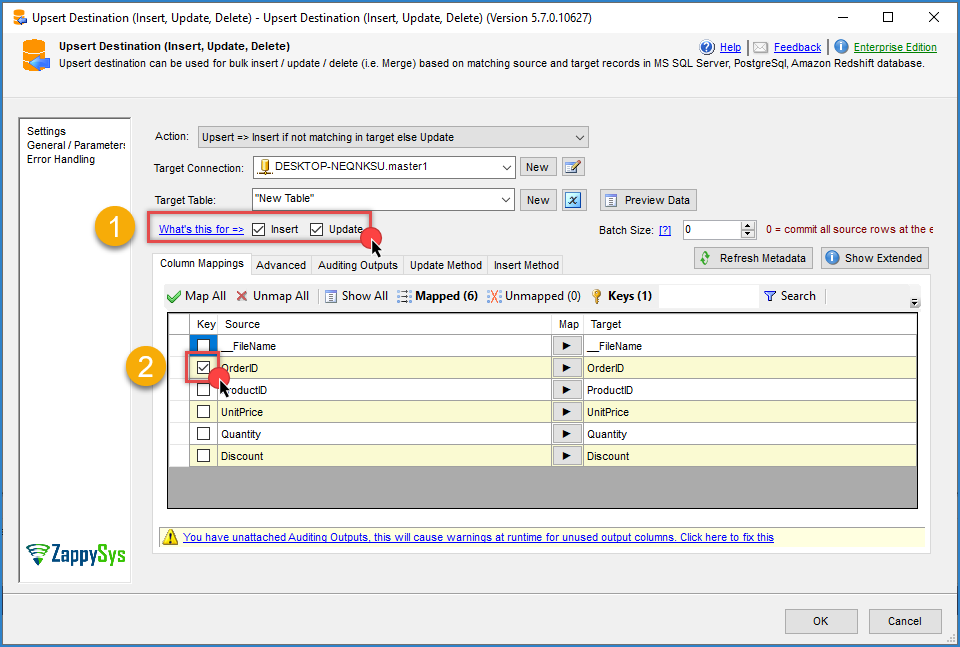Click OK button
The image size is (960, 647).
821,621
